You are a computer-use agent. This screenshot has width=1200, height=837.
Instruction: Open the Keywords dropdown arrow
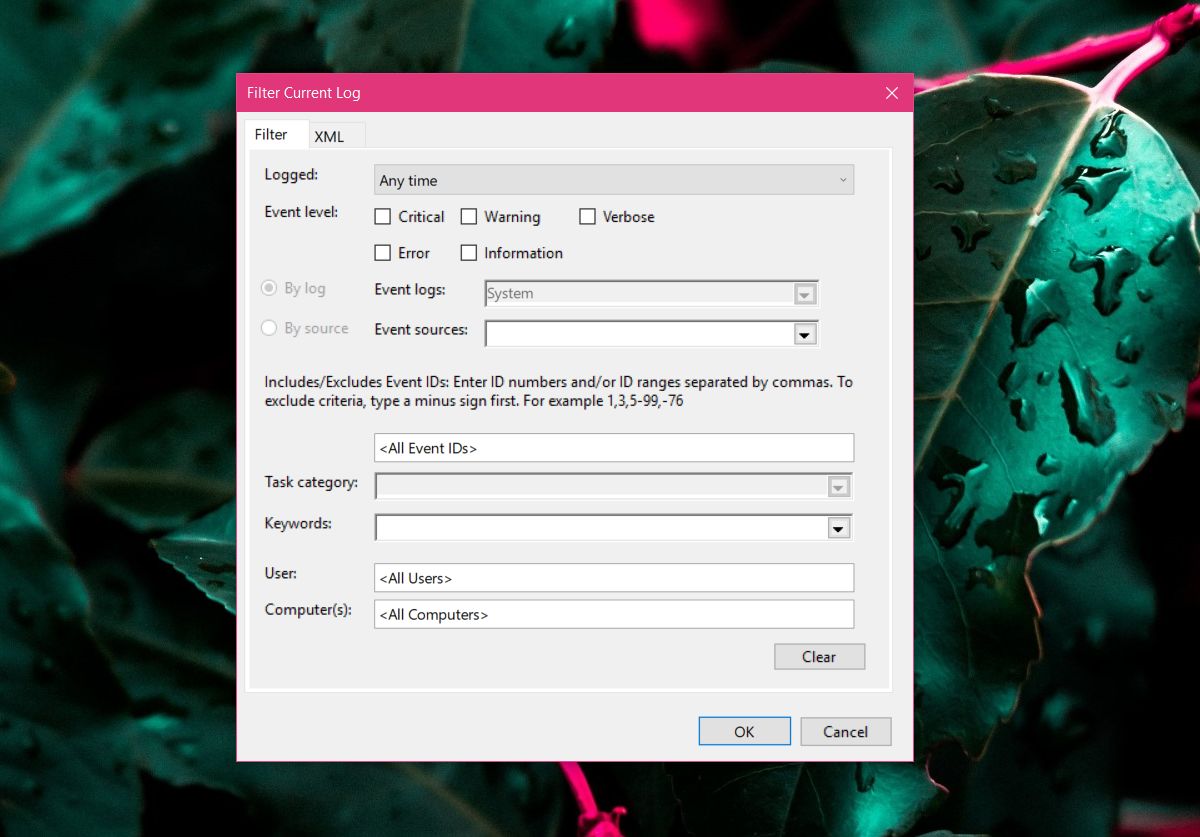pos(839,528)
